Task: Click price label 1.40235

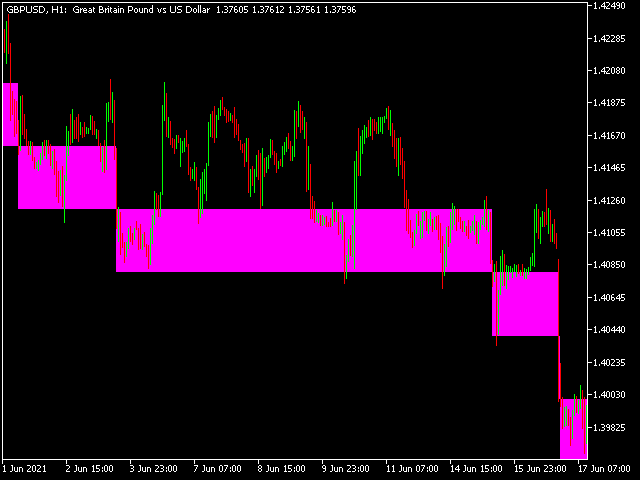Action: click(x=609, y=362)
